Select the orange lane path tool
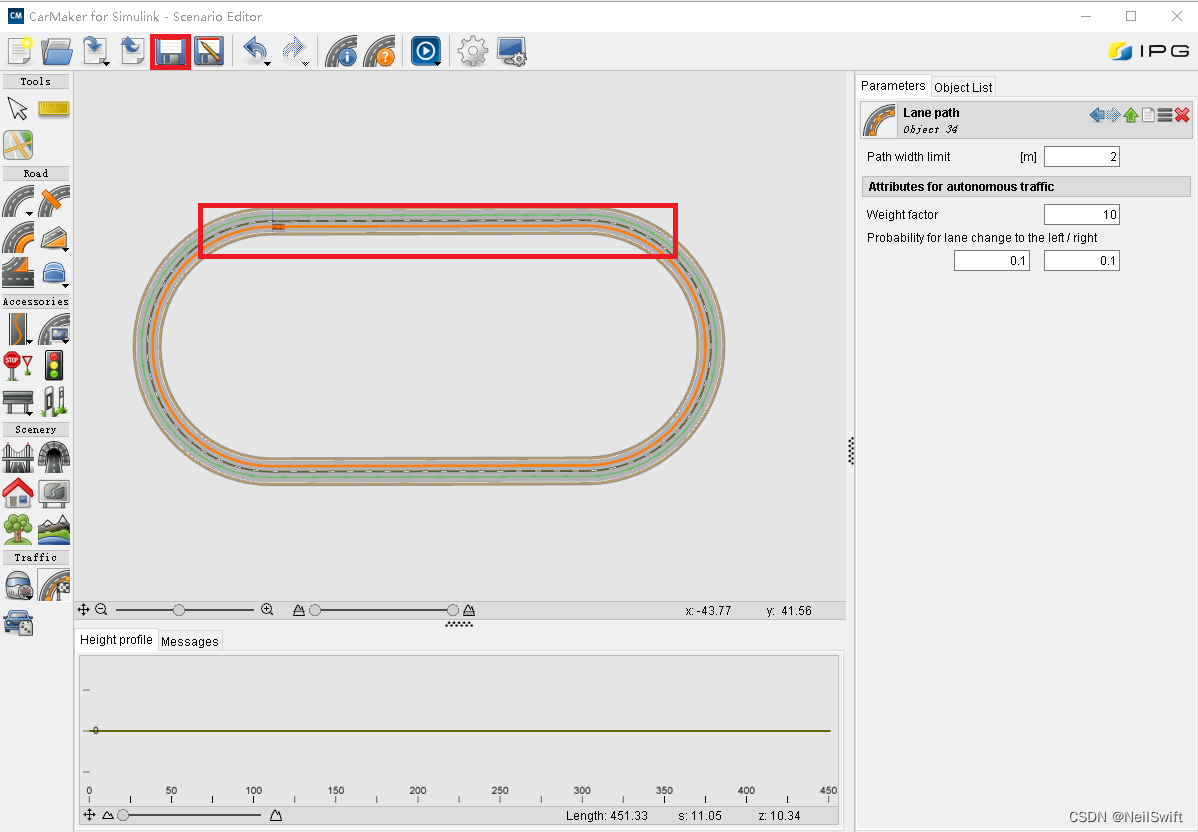Viewport: 1198px width, 832px height. coord(18,237)
